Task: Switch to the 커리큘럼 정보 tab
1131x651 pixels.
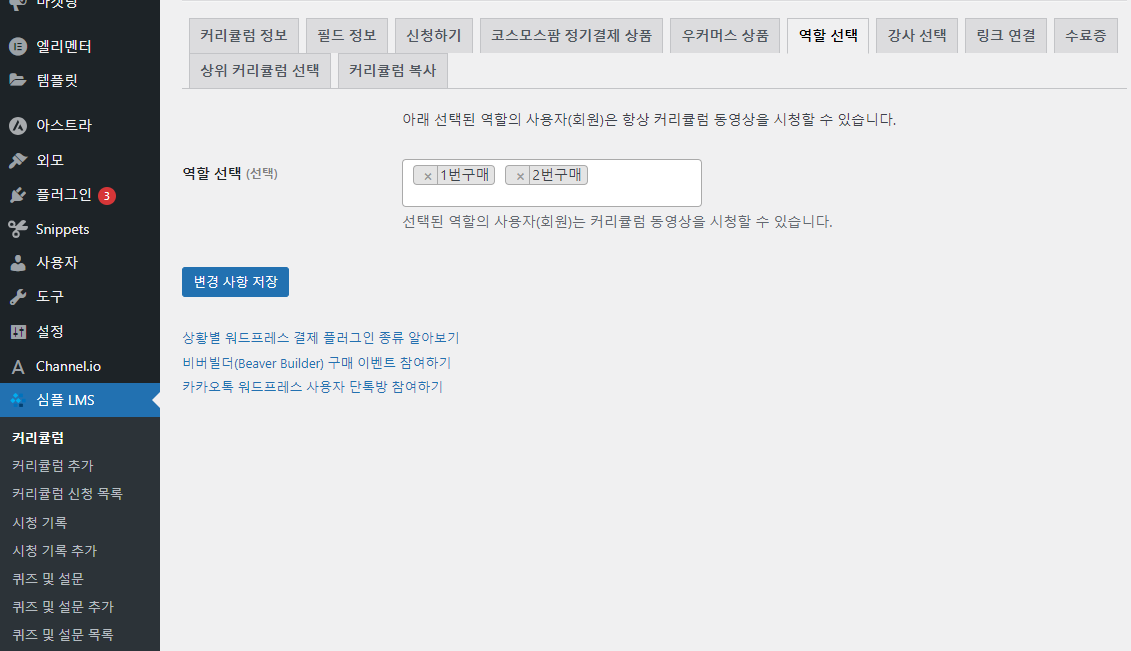Action: (244, 35)
